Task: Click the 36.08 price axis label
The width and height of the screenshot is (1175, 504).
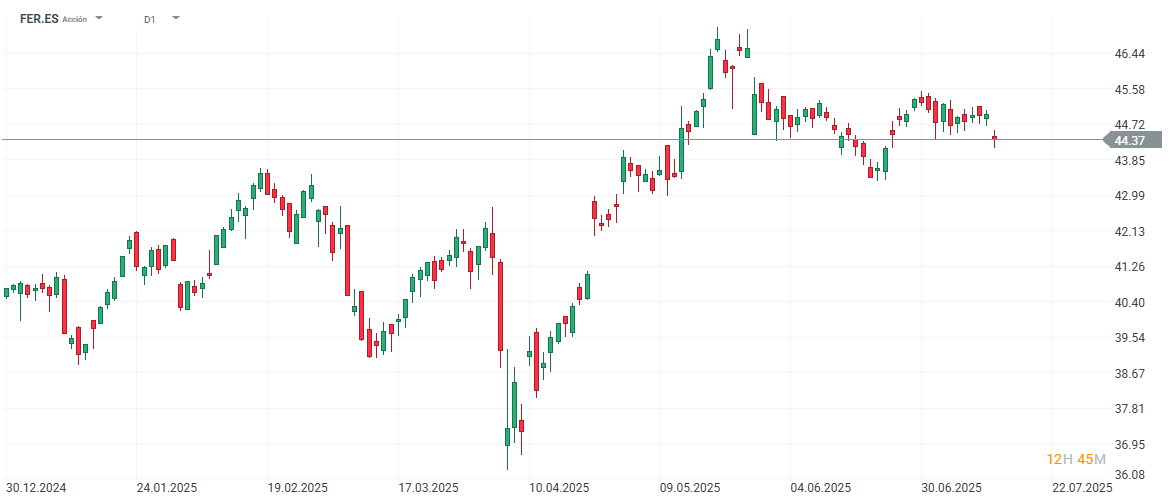Action: pos(1129,475)
